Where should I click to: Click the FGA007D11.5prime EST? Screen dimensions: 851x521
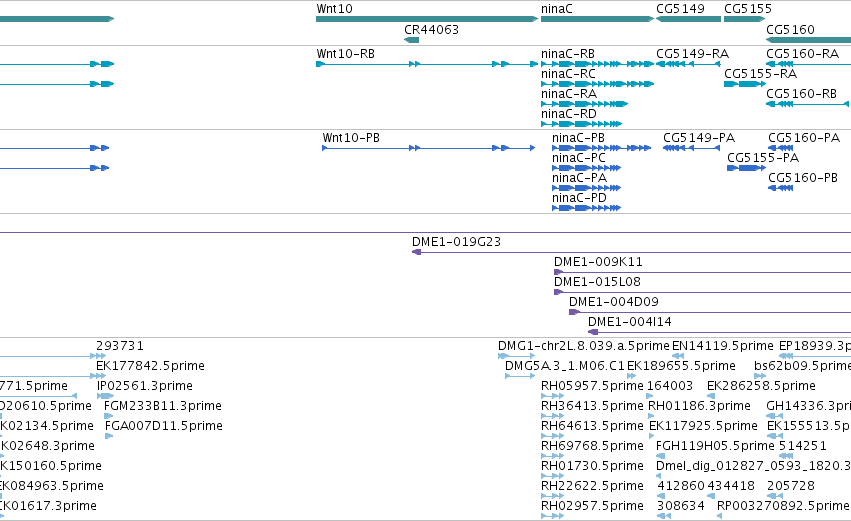(109, 436)
